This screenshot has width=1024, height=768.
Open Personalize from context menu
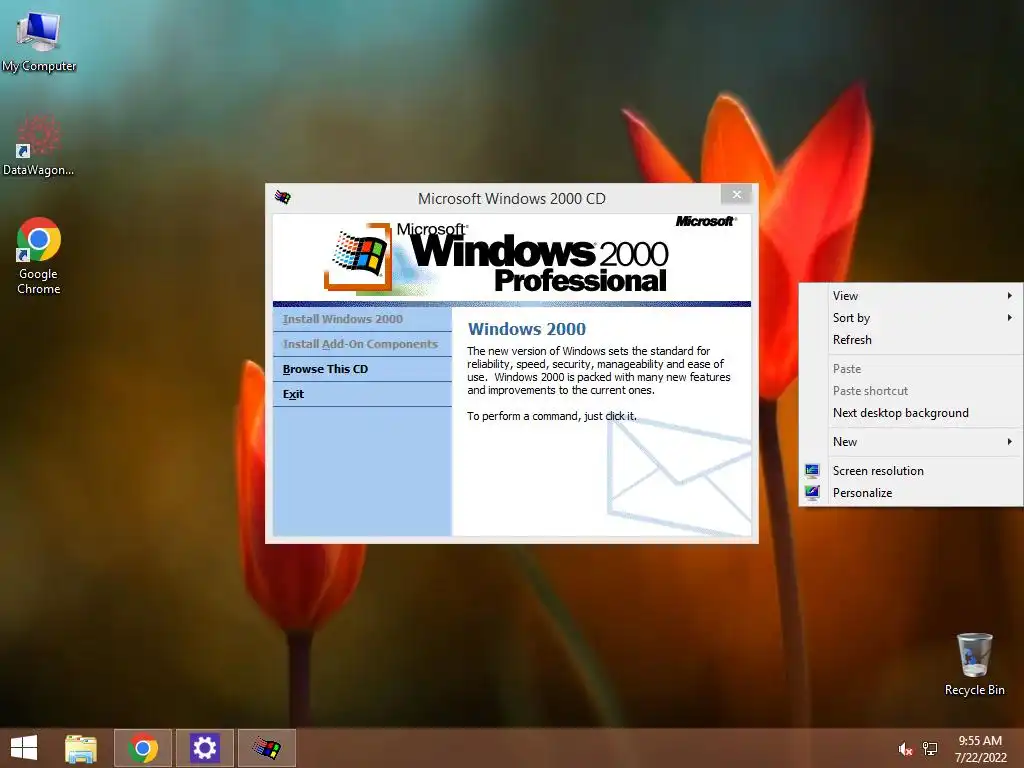point(912,493)
